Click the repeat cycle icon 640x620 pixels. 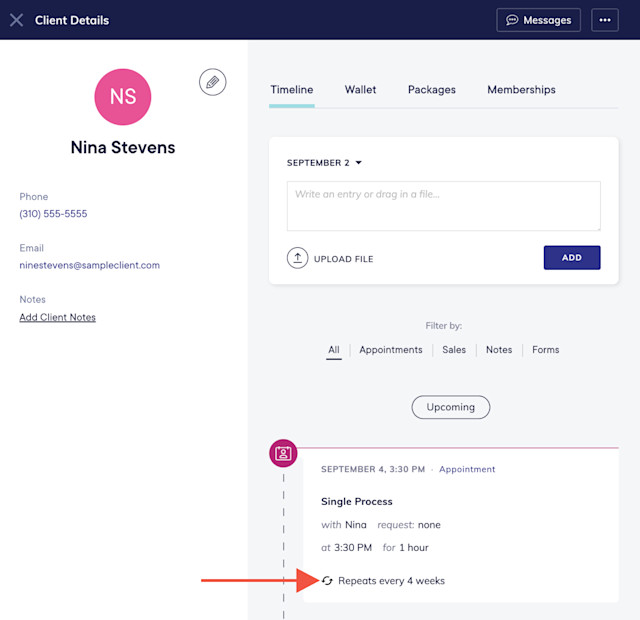pyautogui.click(x=327, y=580)
